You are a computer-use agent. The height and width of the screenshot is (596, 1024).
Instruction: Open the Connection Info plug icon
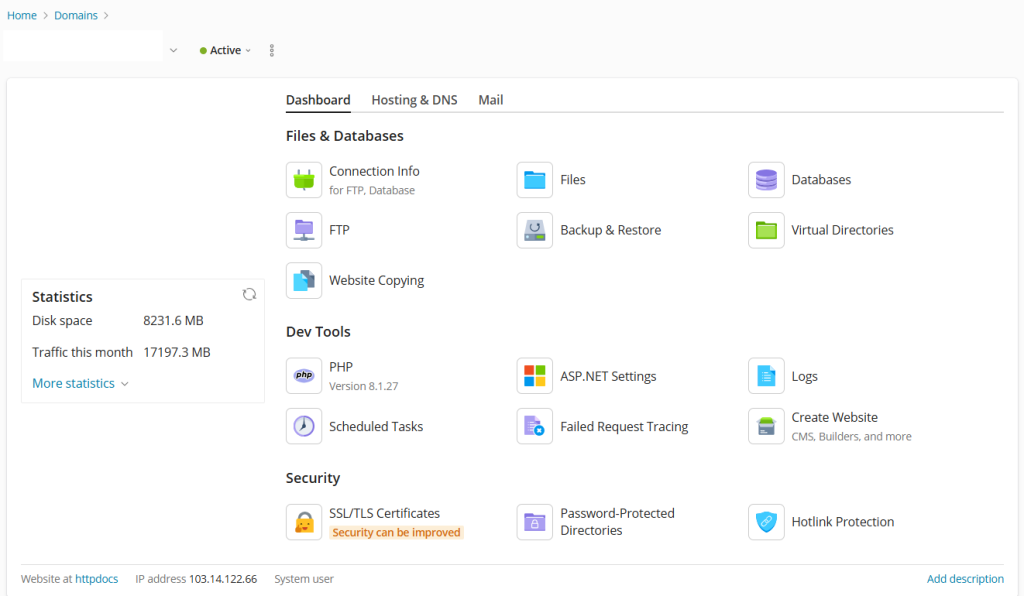click(x=304, y=180)
